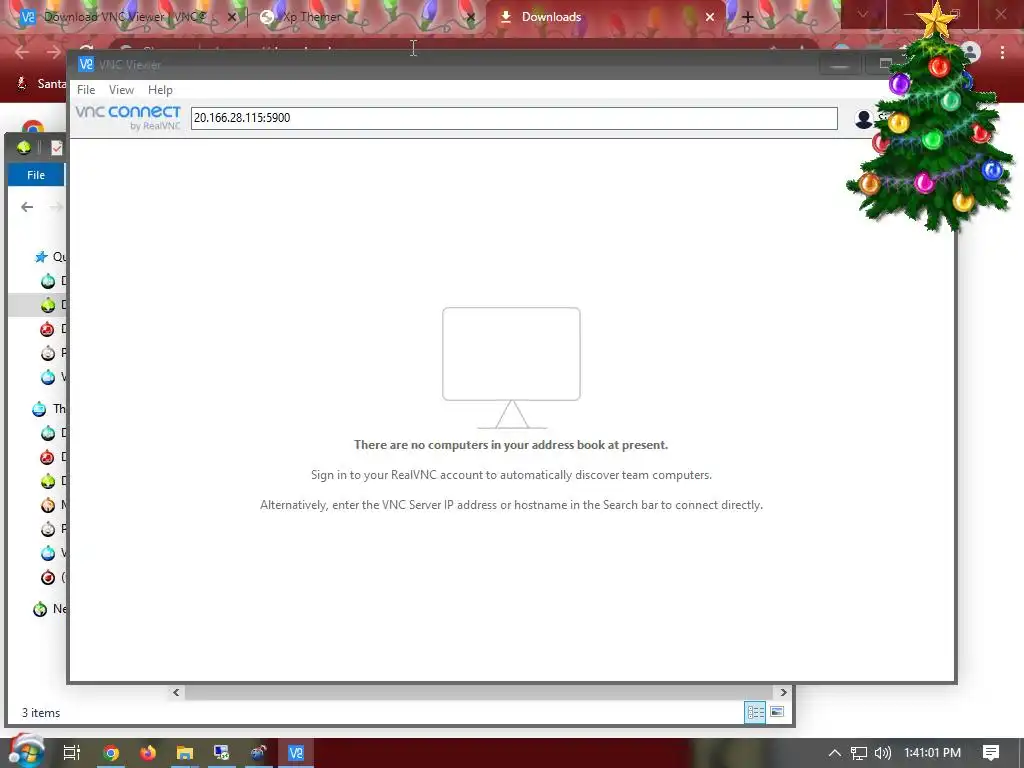Open the notification center icon
This screenshot has width=1024, height=768.
(x=991, y=753)
